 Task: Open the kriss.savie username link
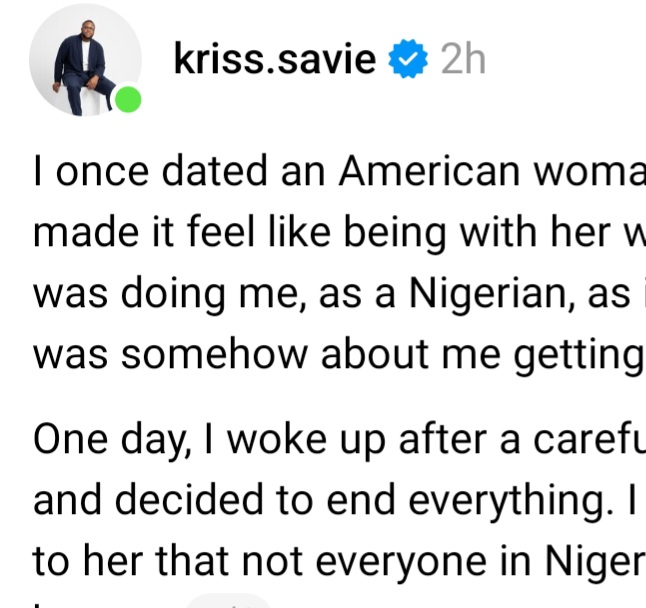click(x=275, y=61)
